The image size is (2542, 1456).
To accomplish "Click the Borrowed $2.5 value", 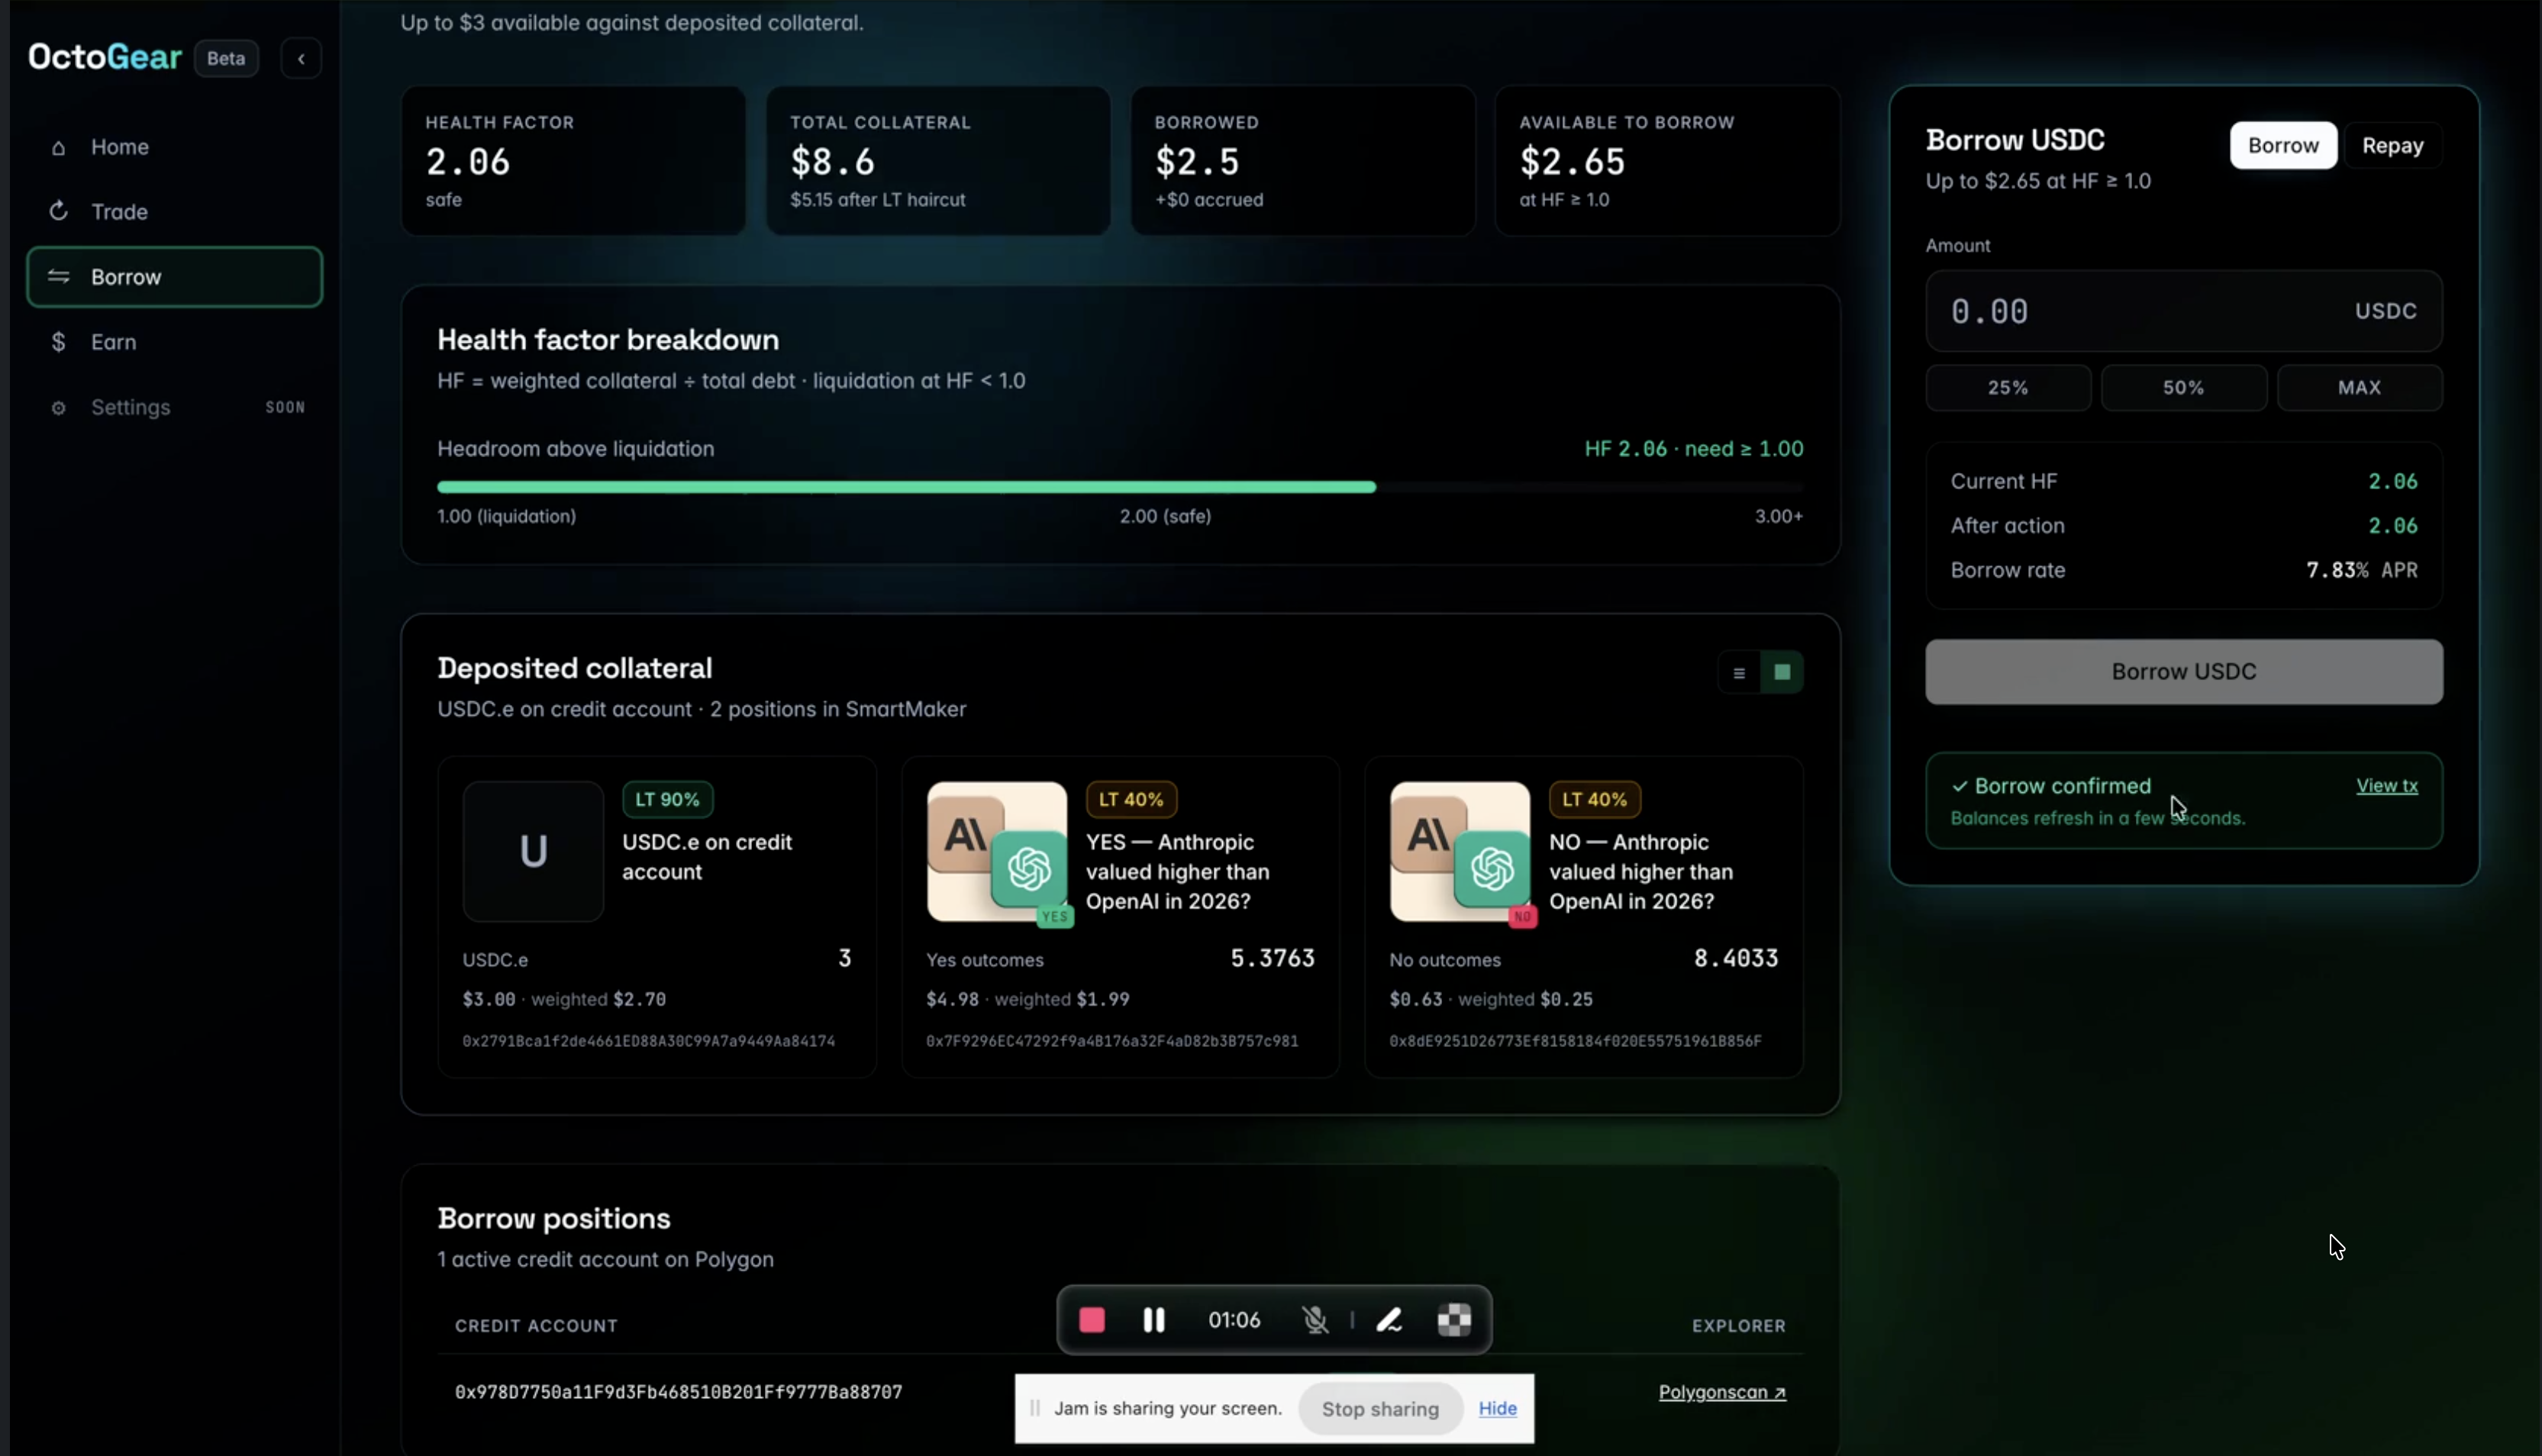I will click(1196, 162).
